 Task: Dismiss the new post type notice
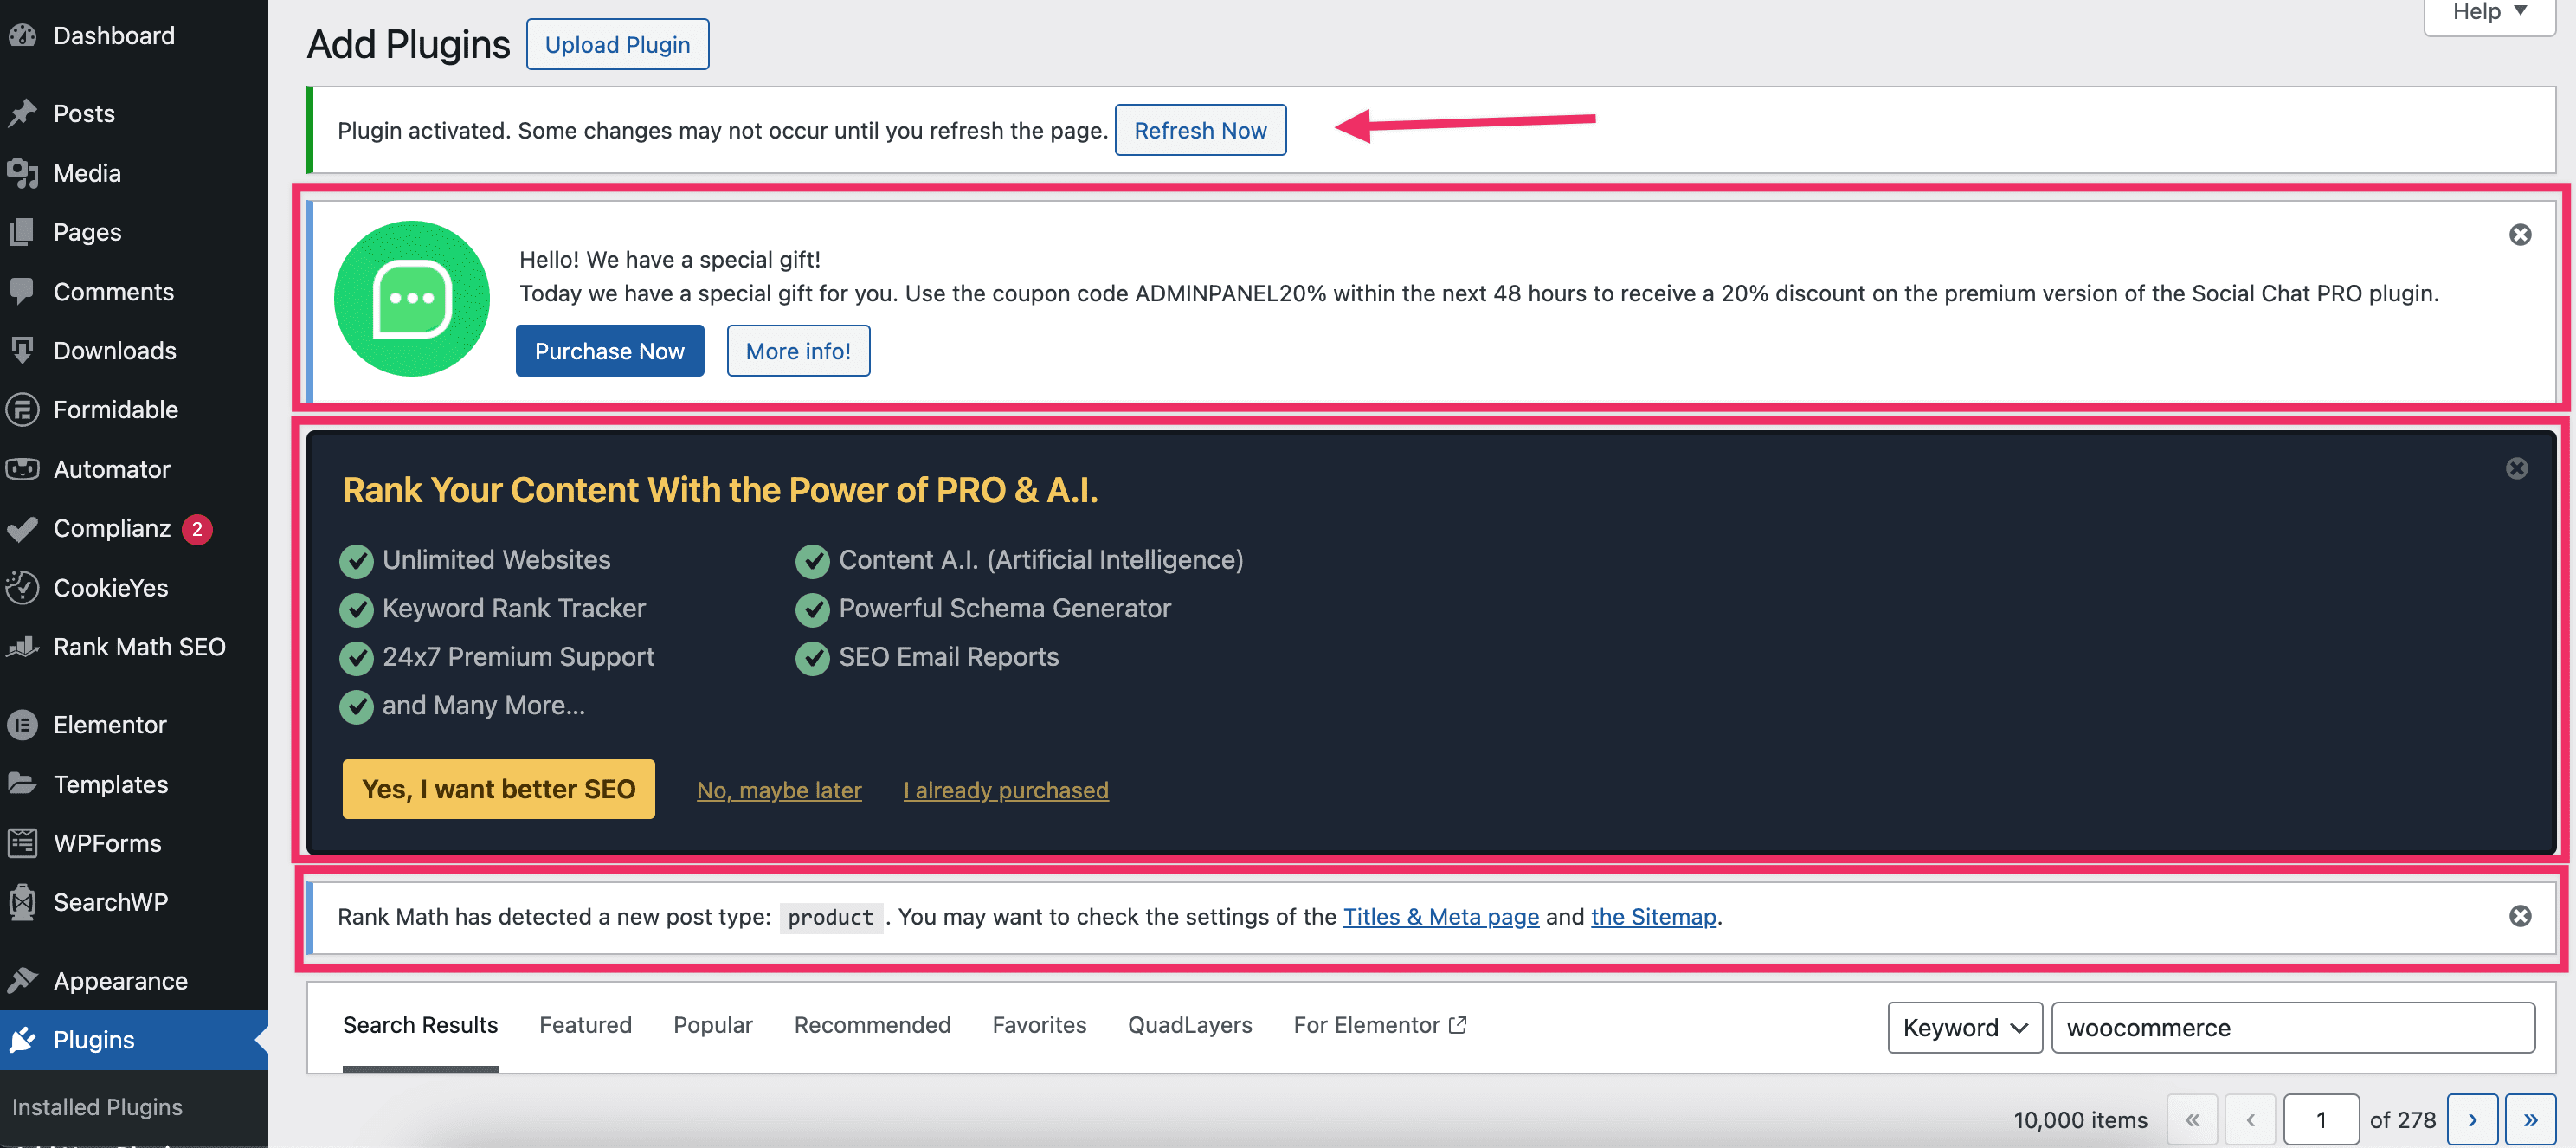pos(2519,916)
